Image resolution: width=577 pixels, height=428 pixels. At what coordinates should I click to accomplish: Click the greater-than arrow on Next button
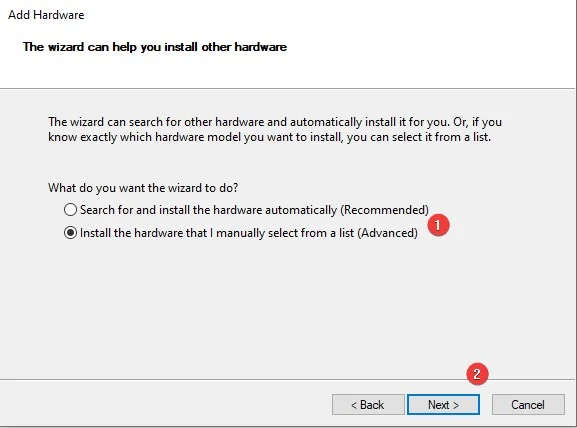(x=456, y=405)
